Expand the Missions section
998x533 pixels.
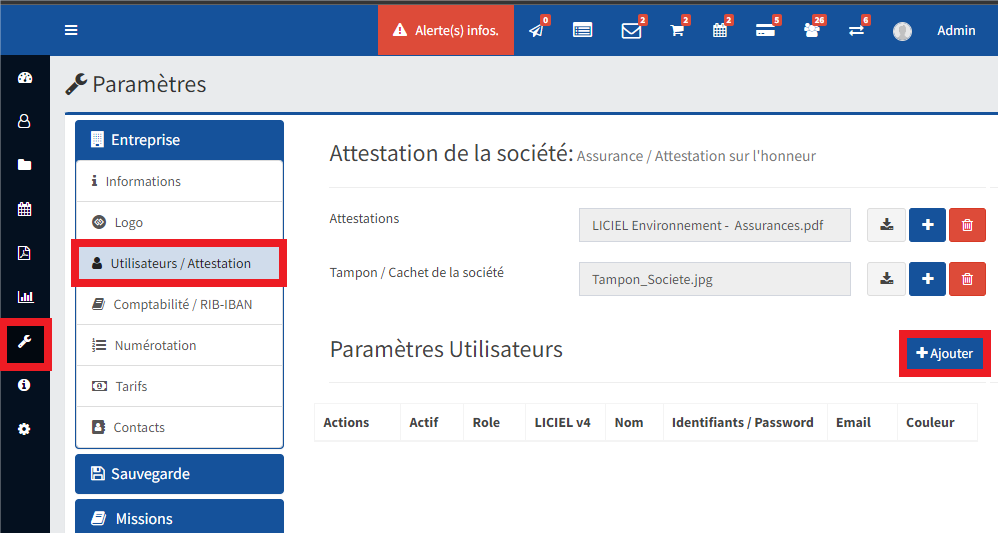[179, 518]
